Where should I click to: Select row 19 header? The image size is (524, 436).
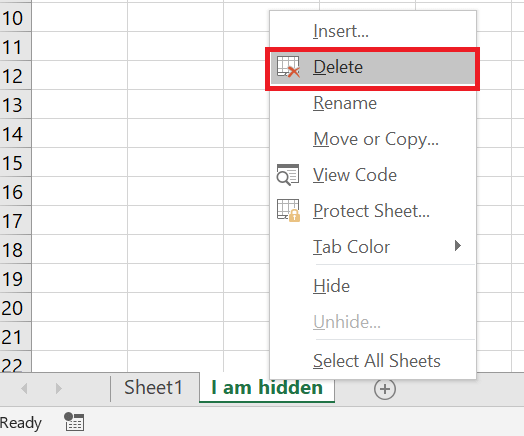pos(15,279)
